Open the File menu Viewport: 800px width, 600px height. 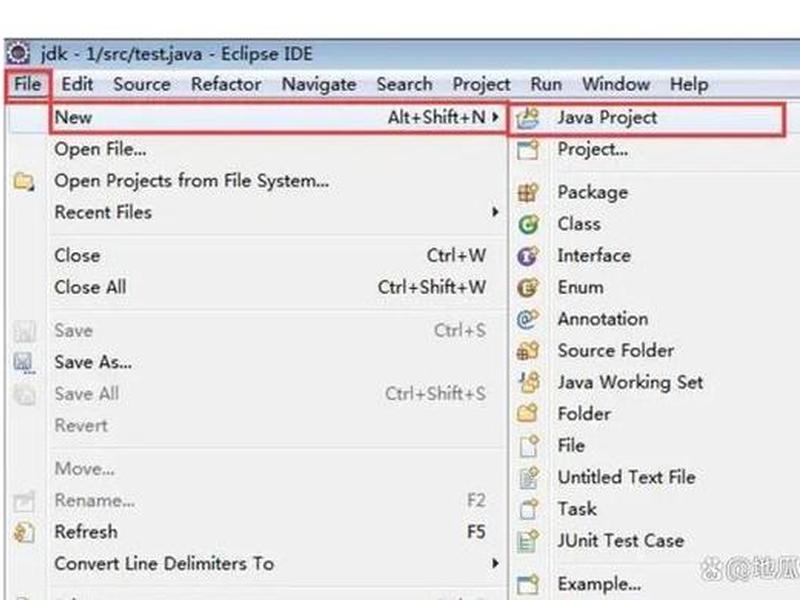(28, 84)
